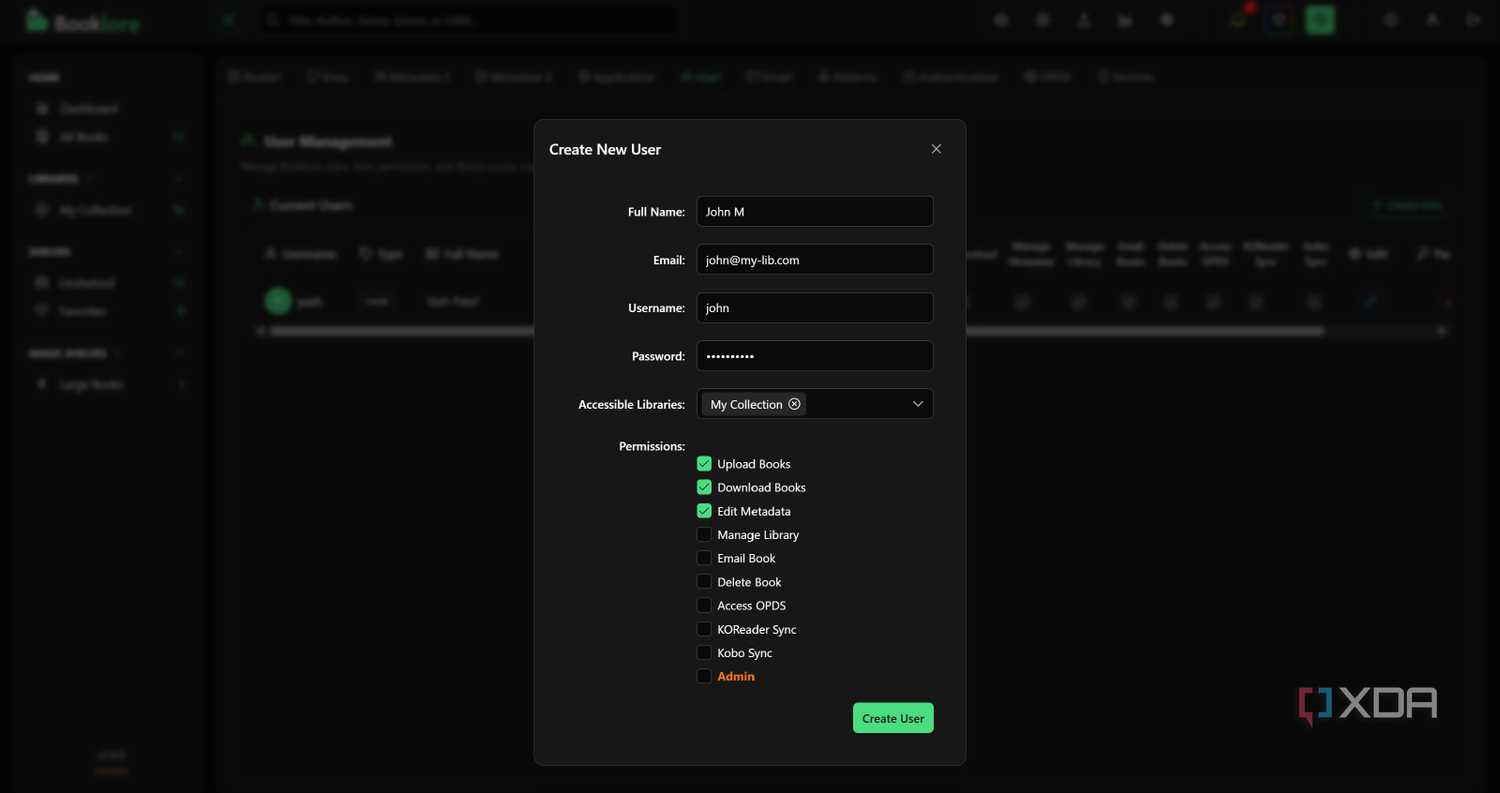Screen dimensions: 1500x793
Task: Turn on KOReader Sync permission
Action: point(704,629)
